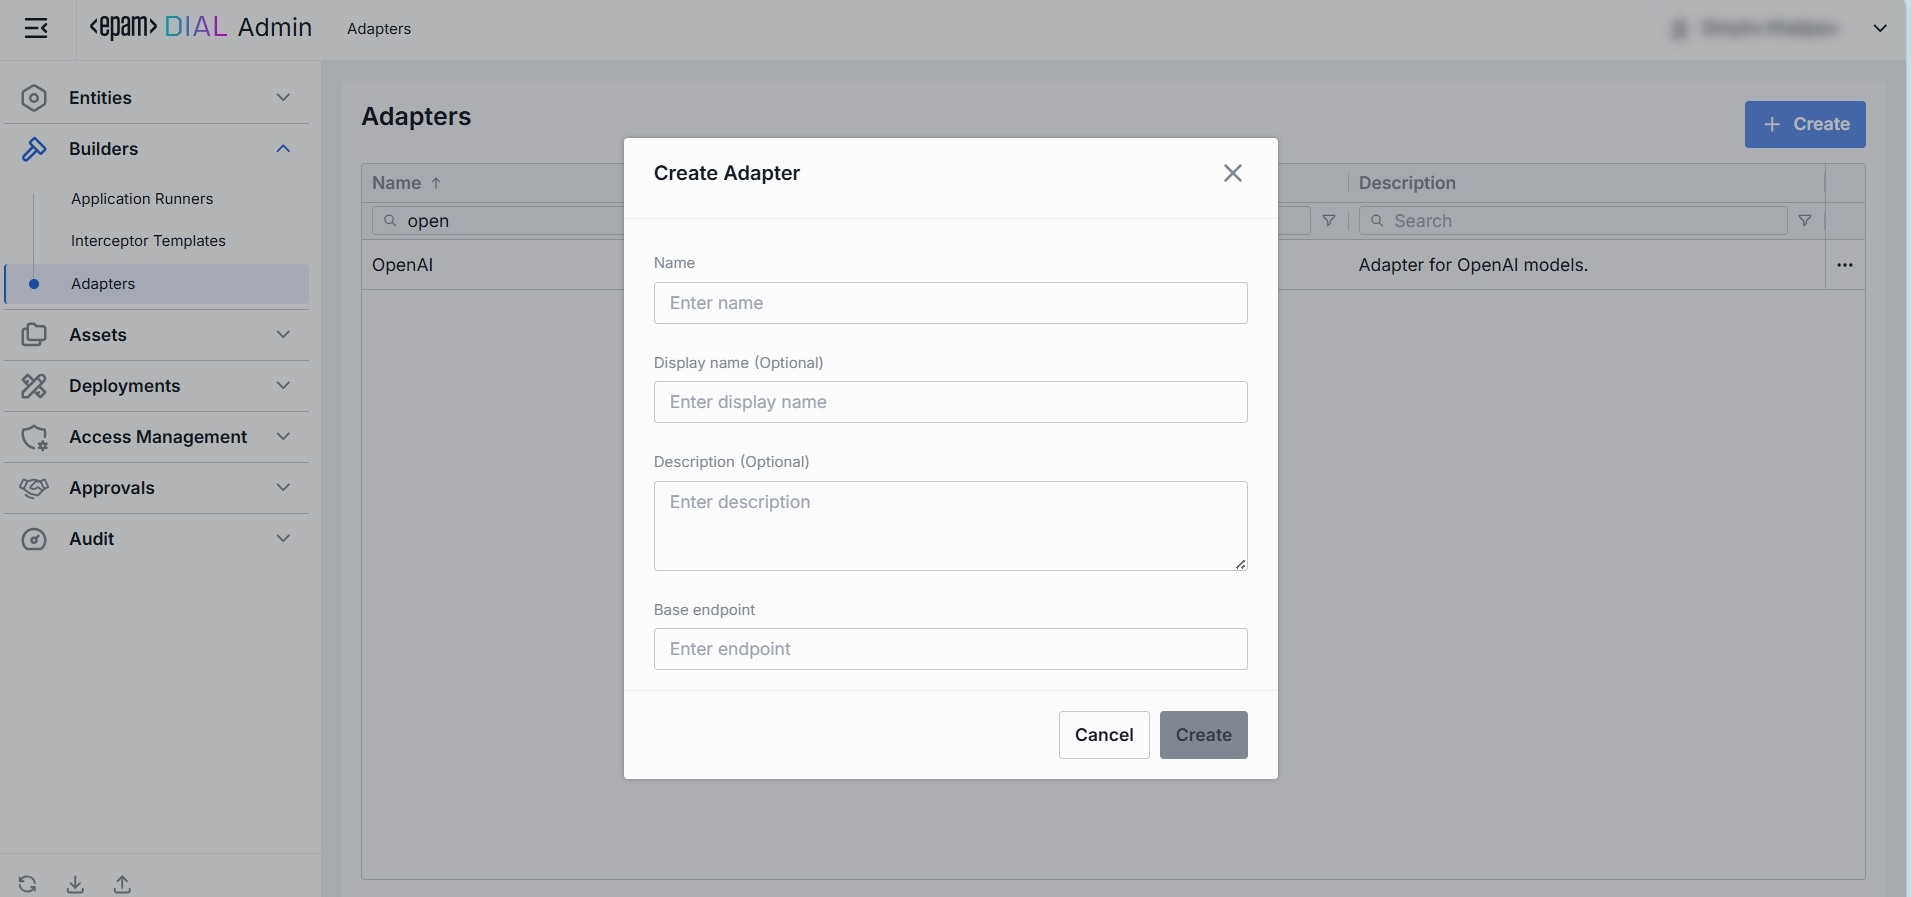Screen dimensions: 1911x897
Task: Click the upload icon at sidebar bottom
Action: point(122,884)
